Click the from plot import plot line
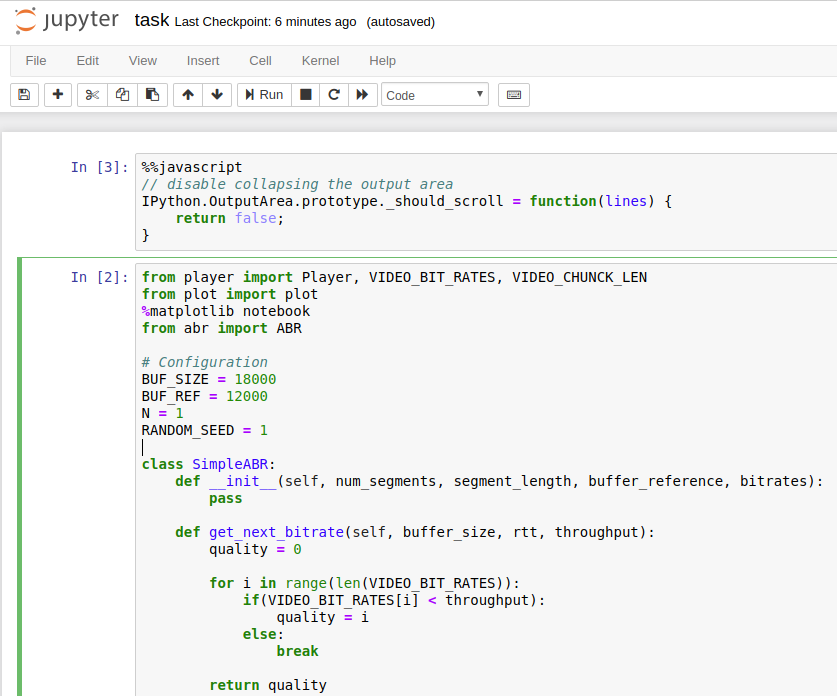 click(230, 294)
